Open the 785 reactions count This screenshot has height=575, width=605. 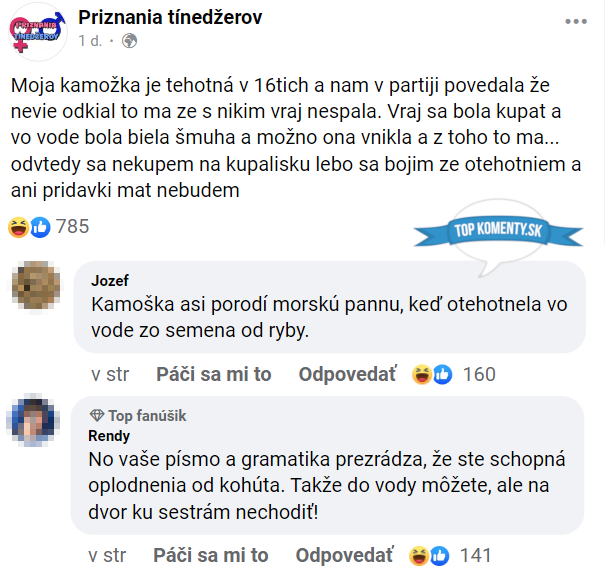(73, 226)
